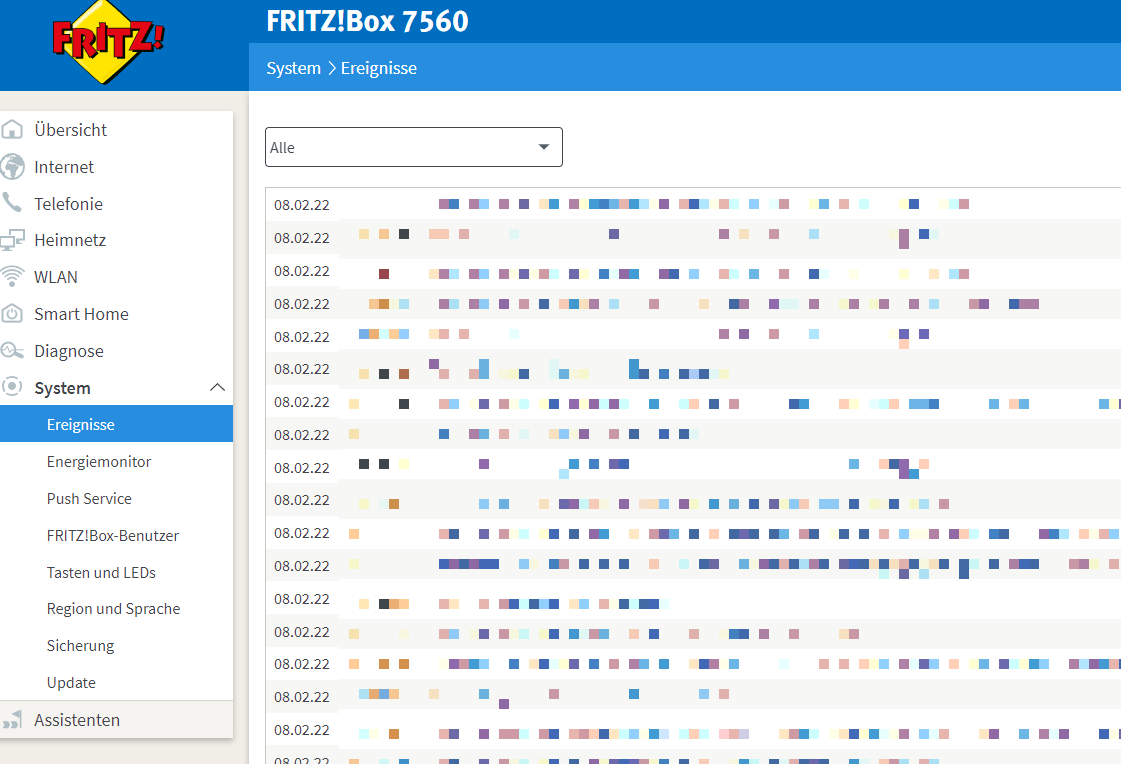1121x764 pixels.
Task: Click the System gear icon
Action: point(11,387)
